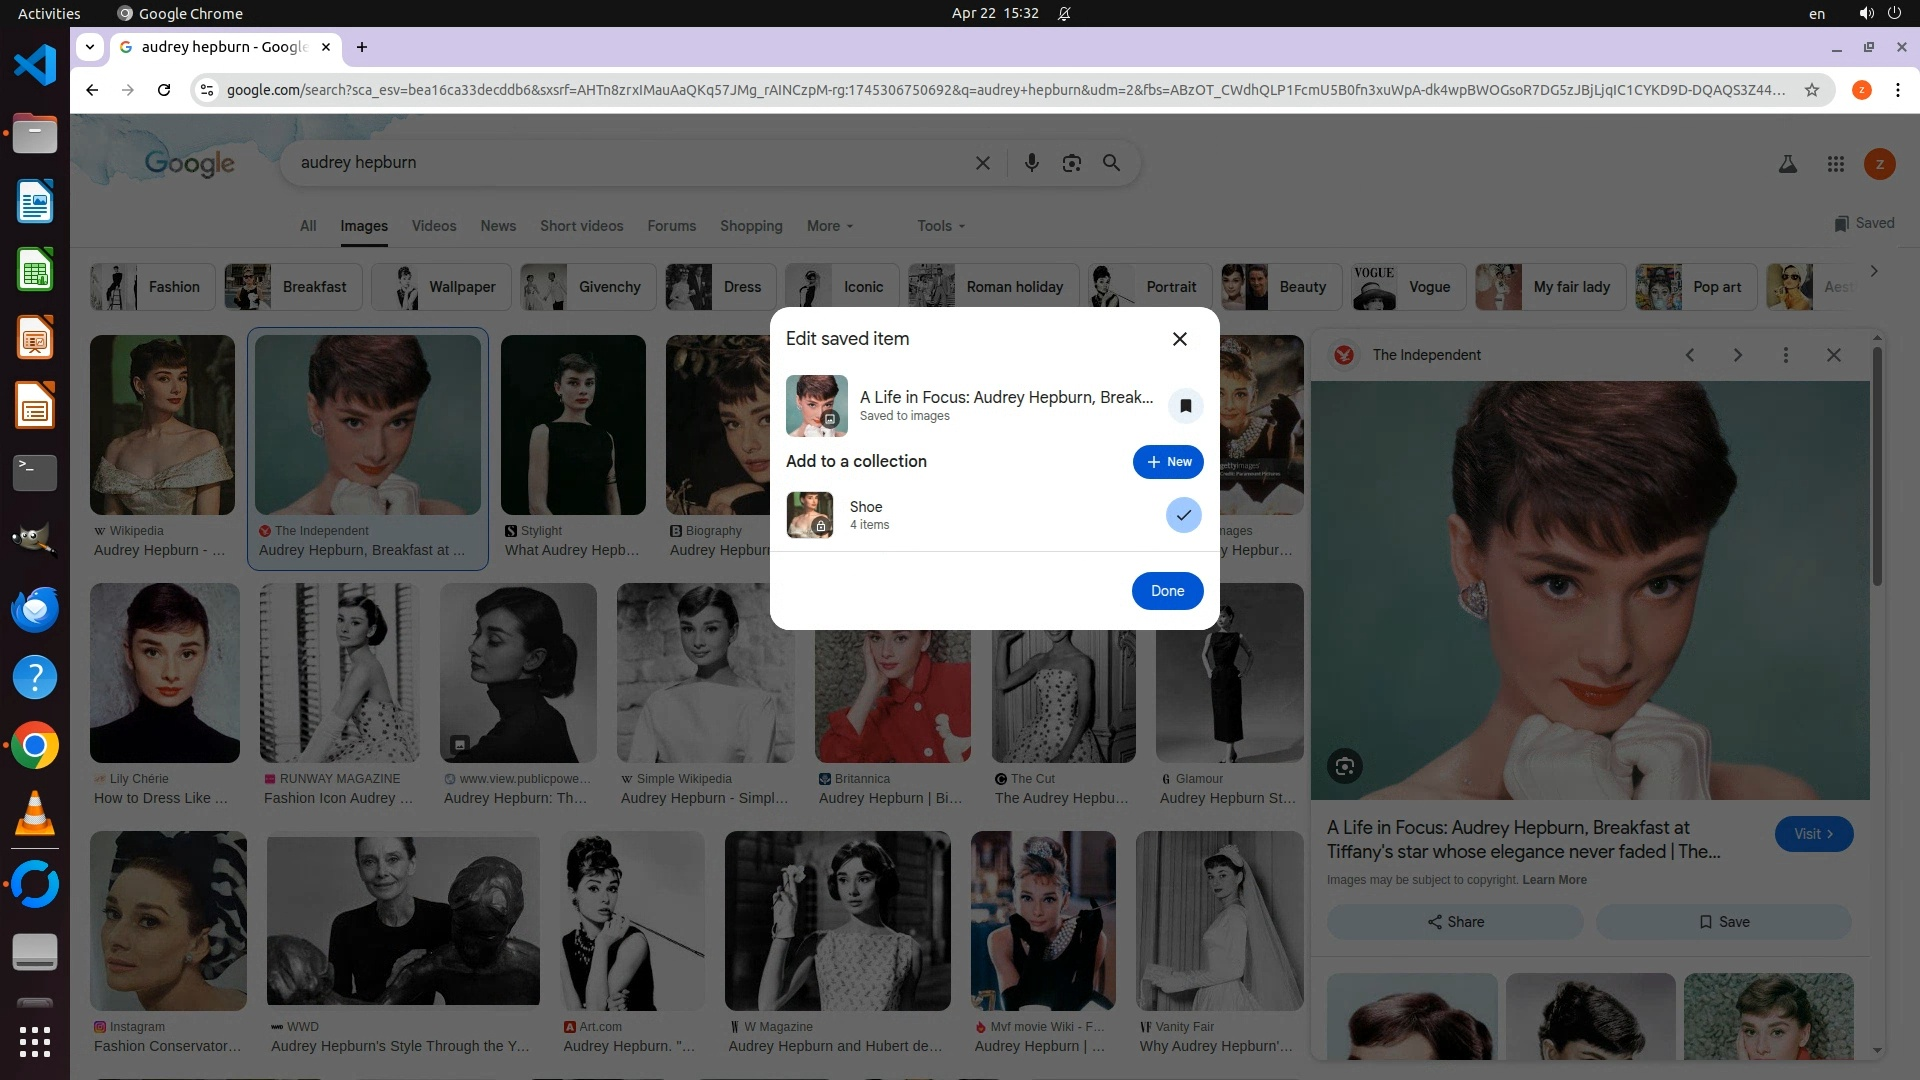Toggle notification bell in top bar
This screenshot has height=1080, width=1920.
pos(1064,14)
